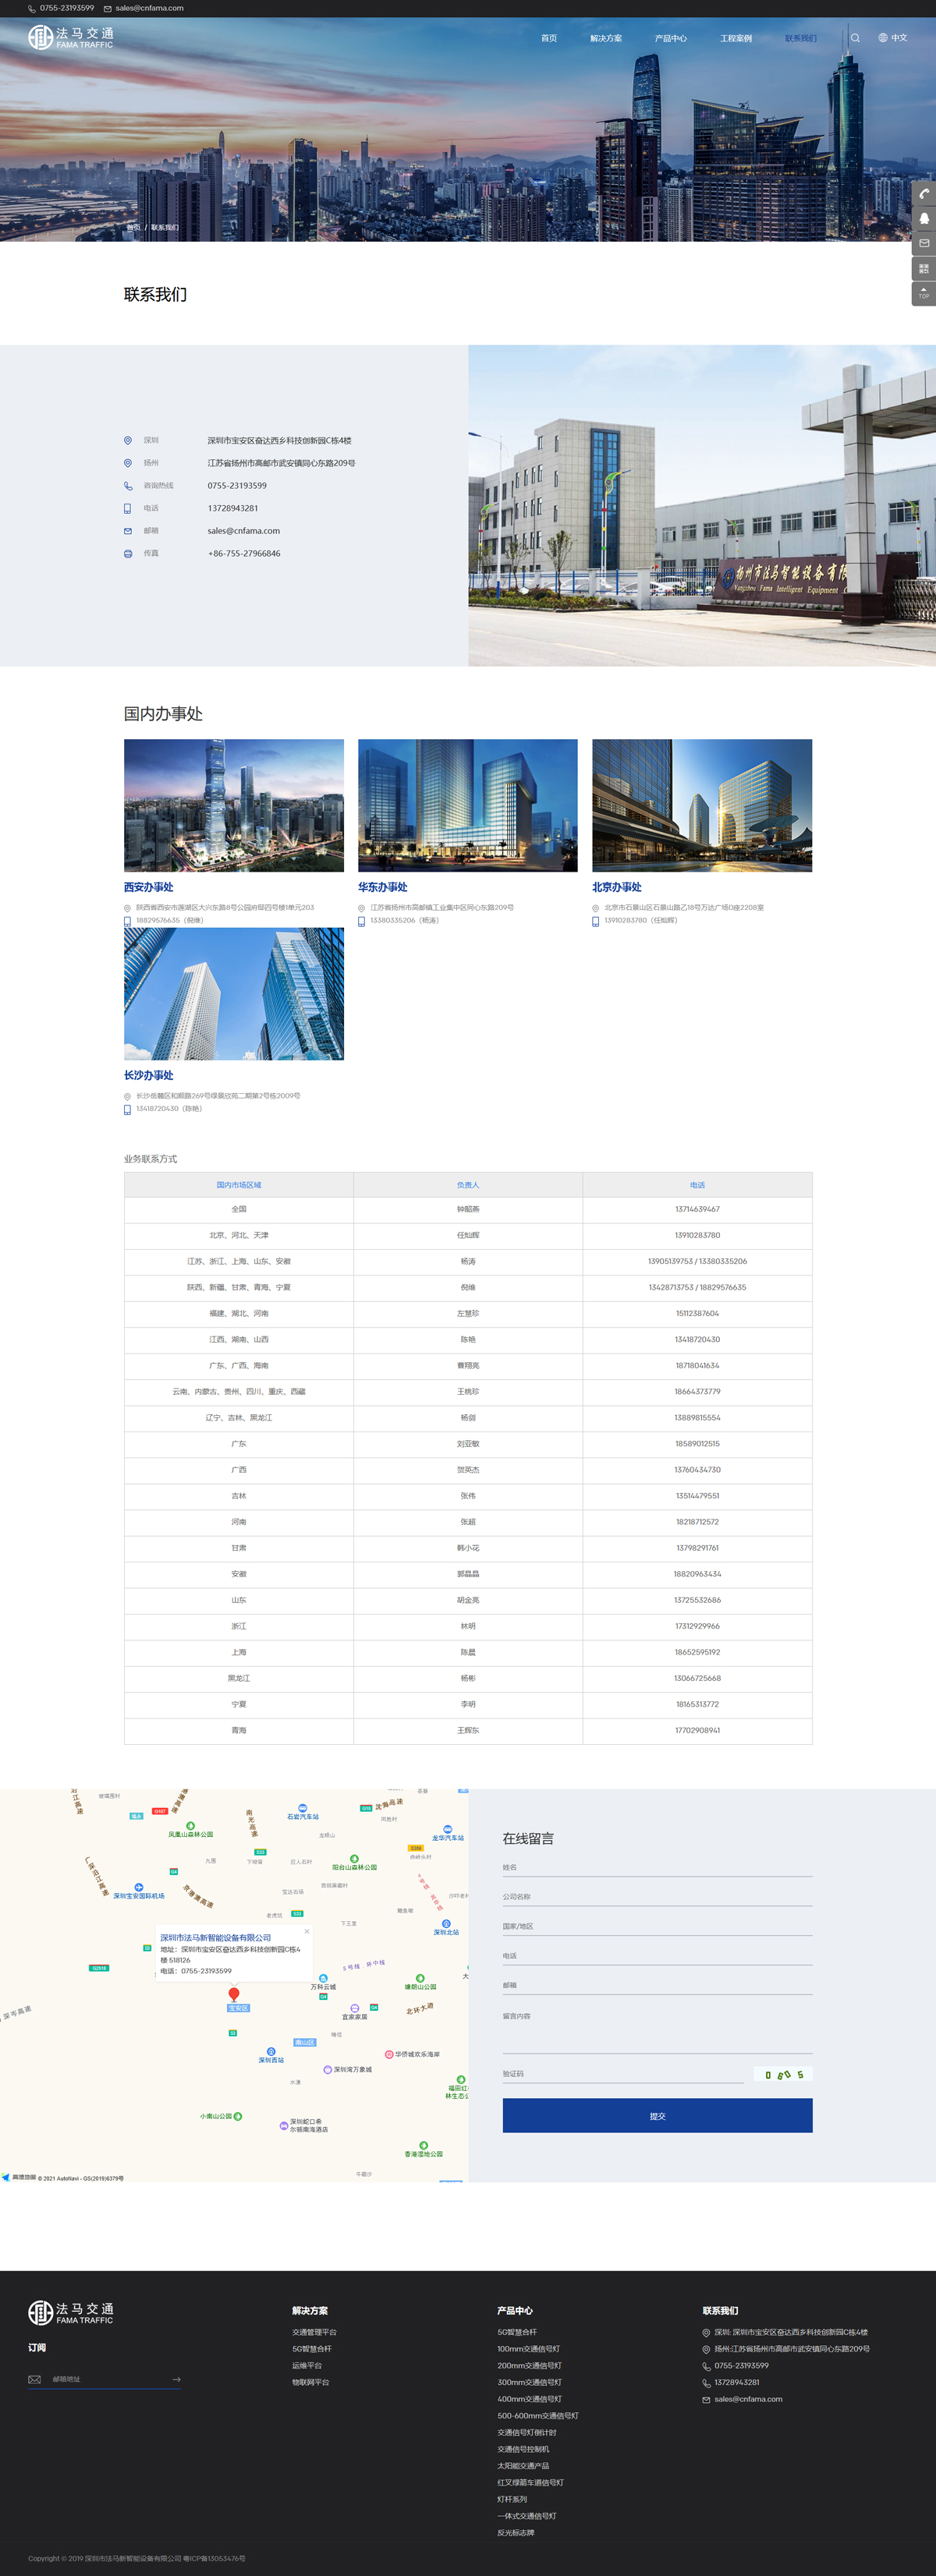936x2576 pixels.
Task: Show the QR code from sidebar icon
Action: [923, 268]
